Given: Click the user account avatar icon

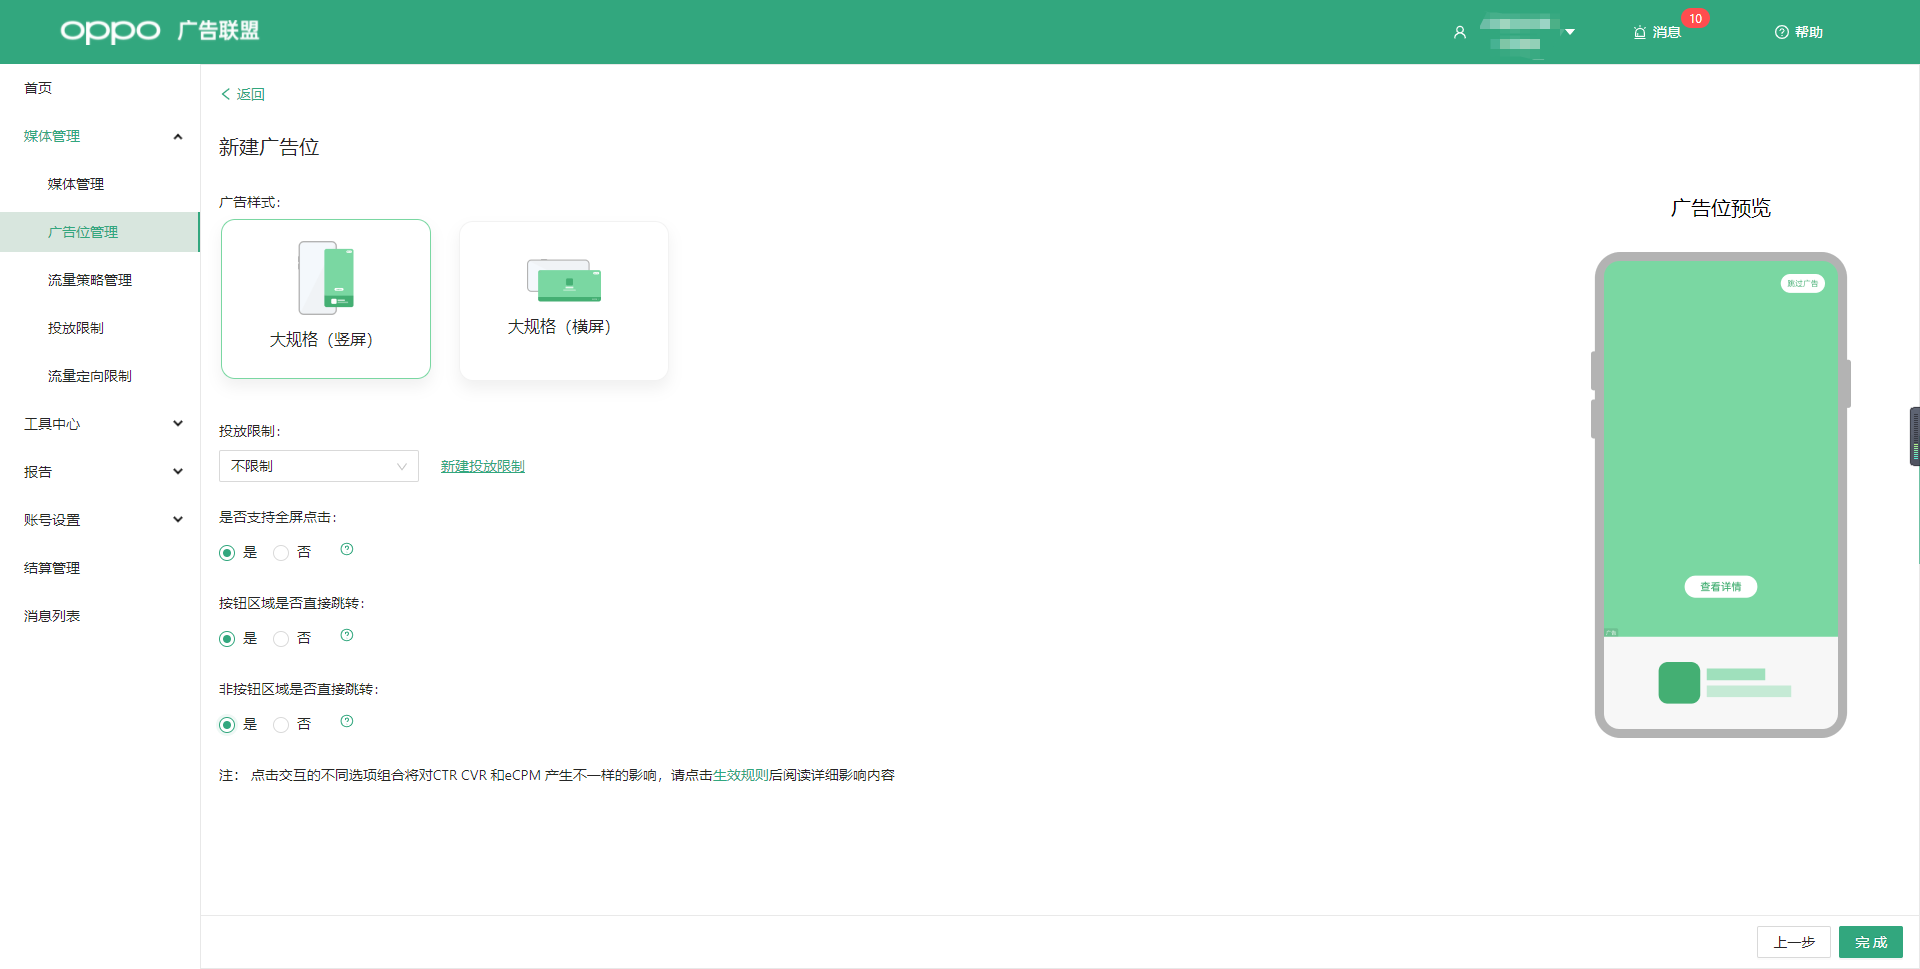Looking at the screenshot, I should click(x=1459, y=32).
